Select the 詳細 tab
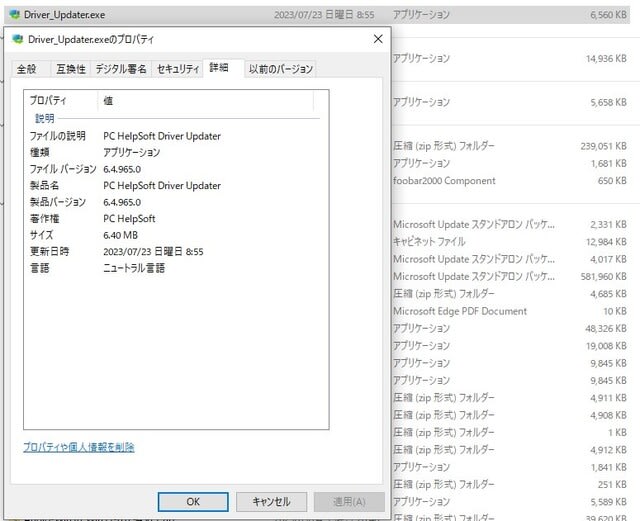The image size is (640, 521). click(223, 68)
